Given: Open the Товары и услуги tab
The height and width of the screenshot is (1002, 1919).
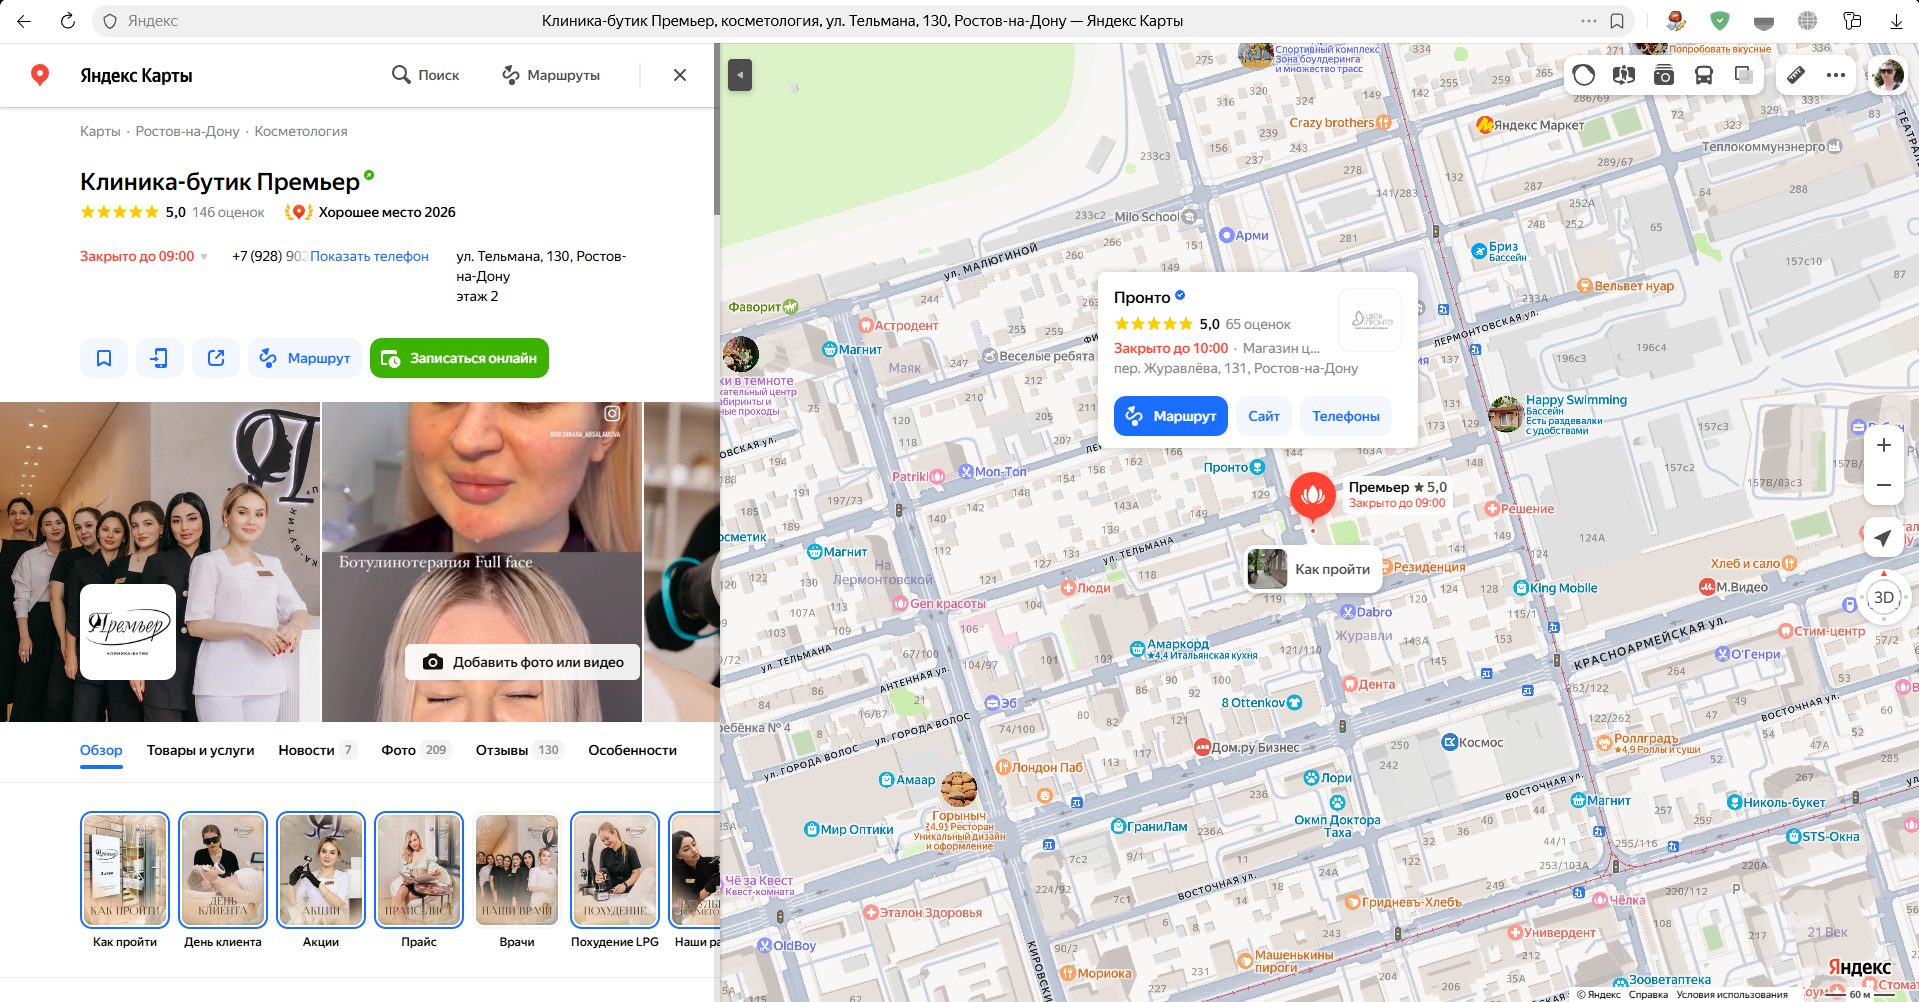Looking at the screenshot, I should click(x=200, y=750).
